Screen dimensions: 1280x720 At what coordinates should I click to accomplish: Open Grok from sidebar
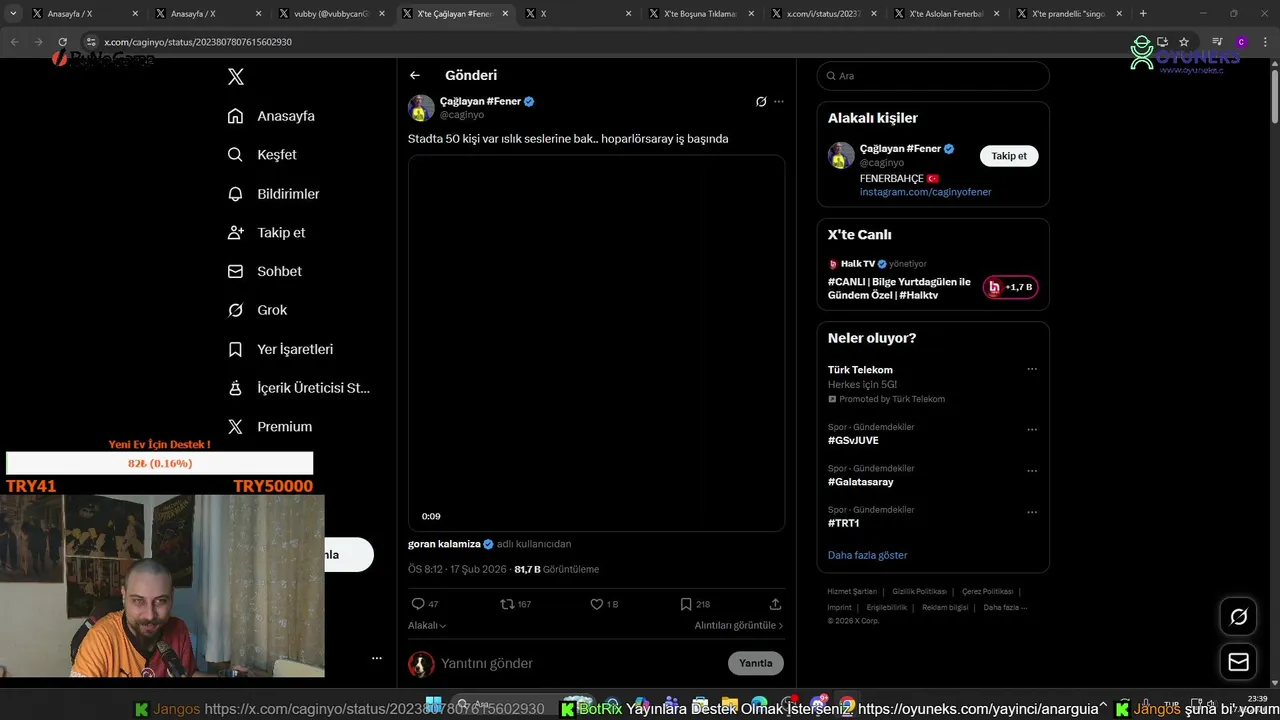point(257,310)
